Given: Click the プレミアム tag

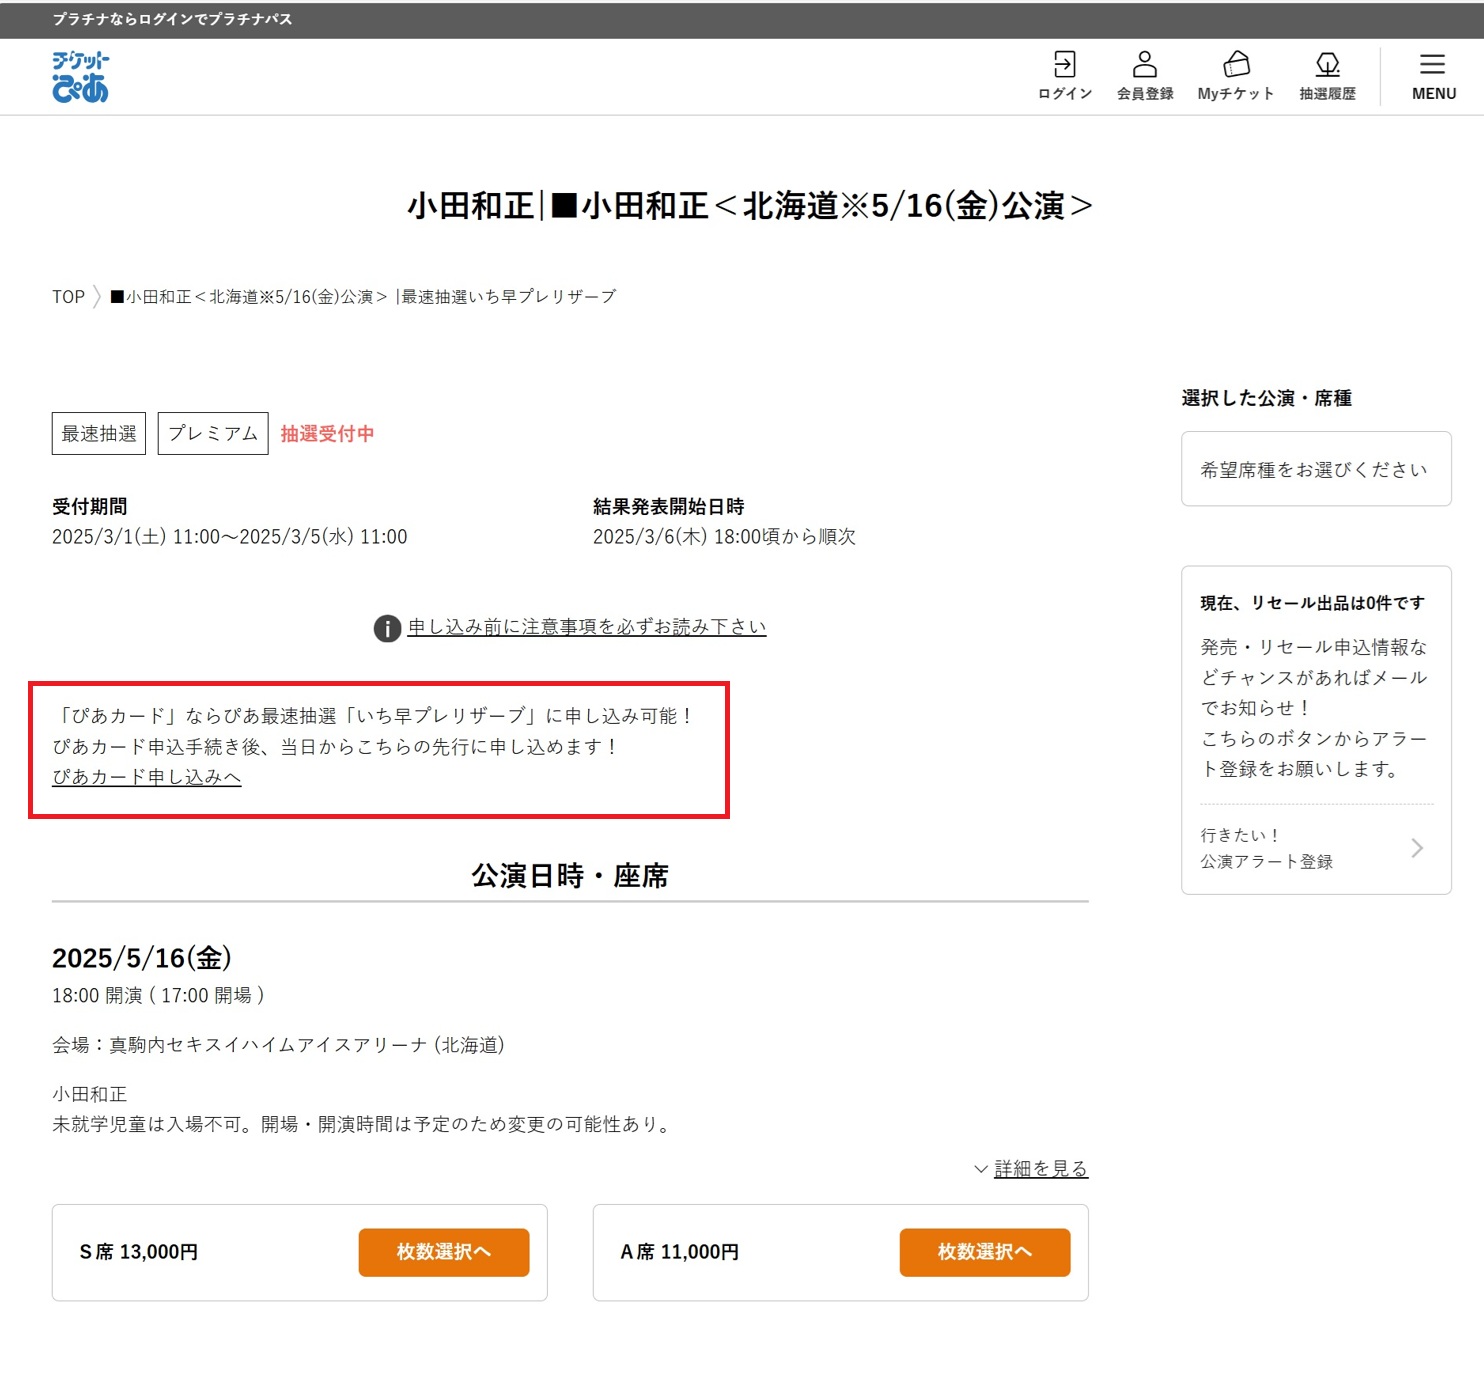Looking at the screenshot, I should click(213, 433).
